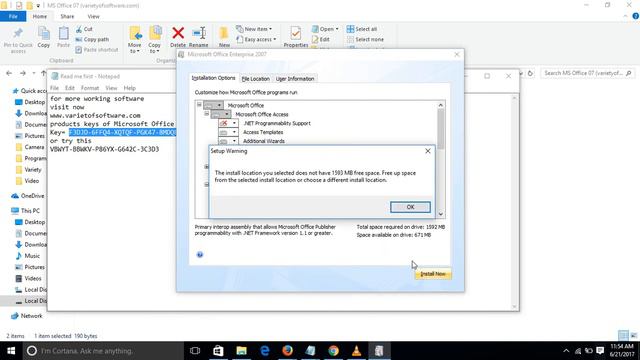The image size is (640, 360).
Task: Select Network in navigation pane
Action: point(27,316)
